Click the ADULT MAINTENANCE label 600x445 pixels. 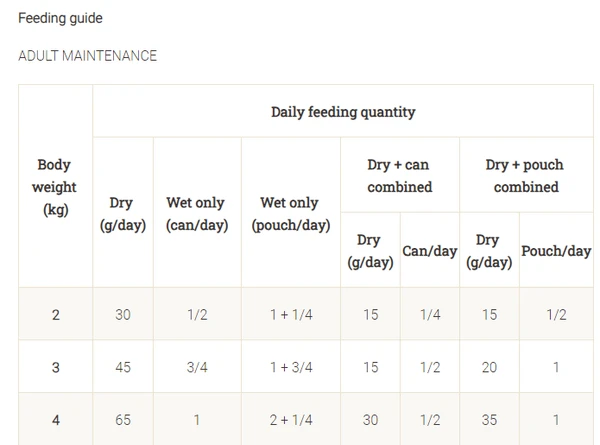point(87,56)
